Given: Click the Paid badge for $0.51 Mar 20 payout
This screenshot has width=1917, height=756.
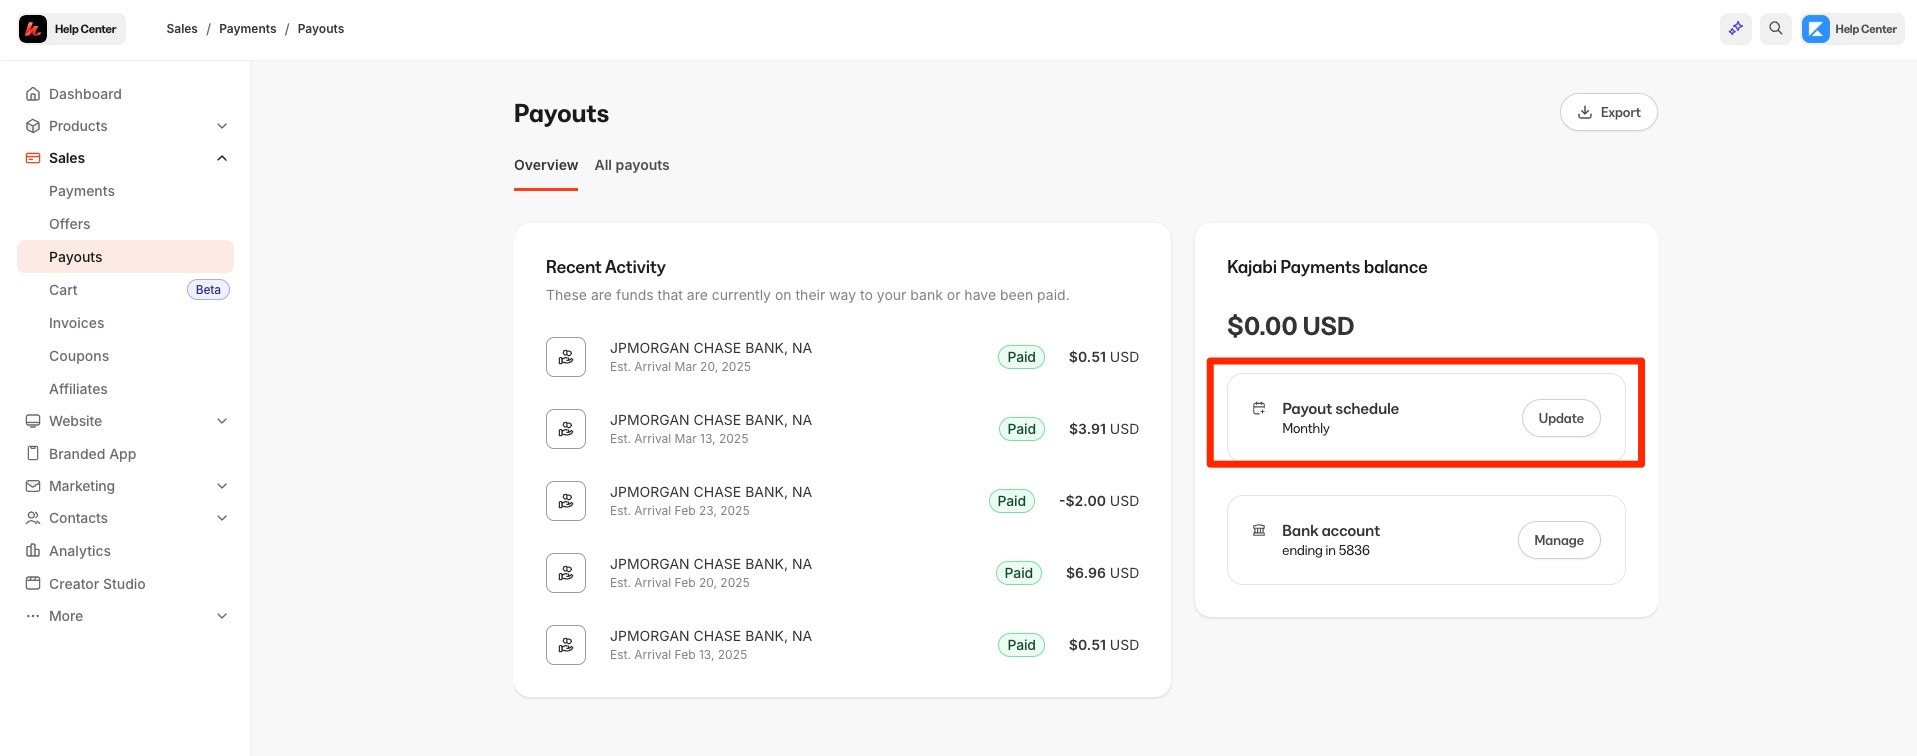Looking at the screenshot, I should coord(1021,357).
